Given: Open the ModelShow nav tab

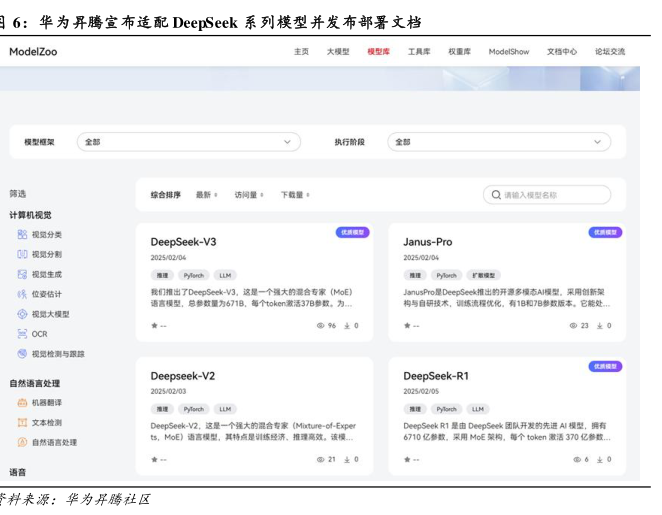Looking at the screenshot, I should 509,52.
